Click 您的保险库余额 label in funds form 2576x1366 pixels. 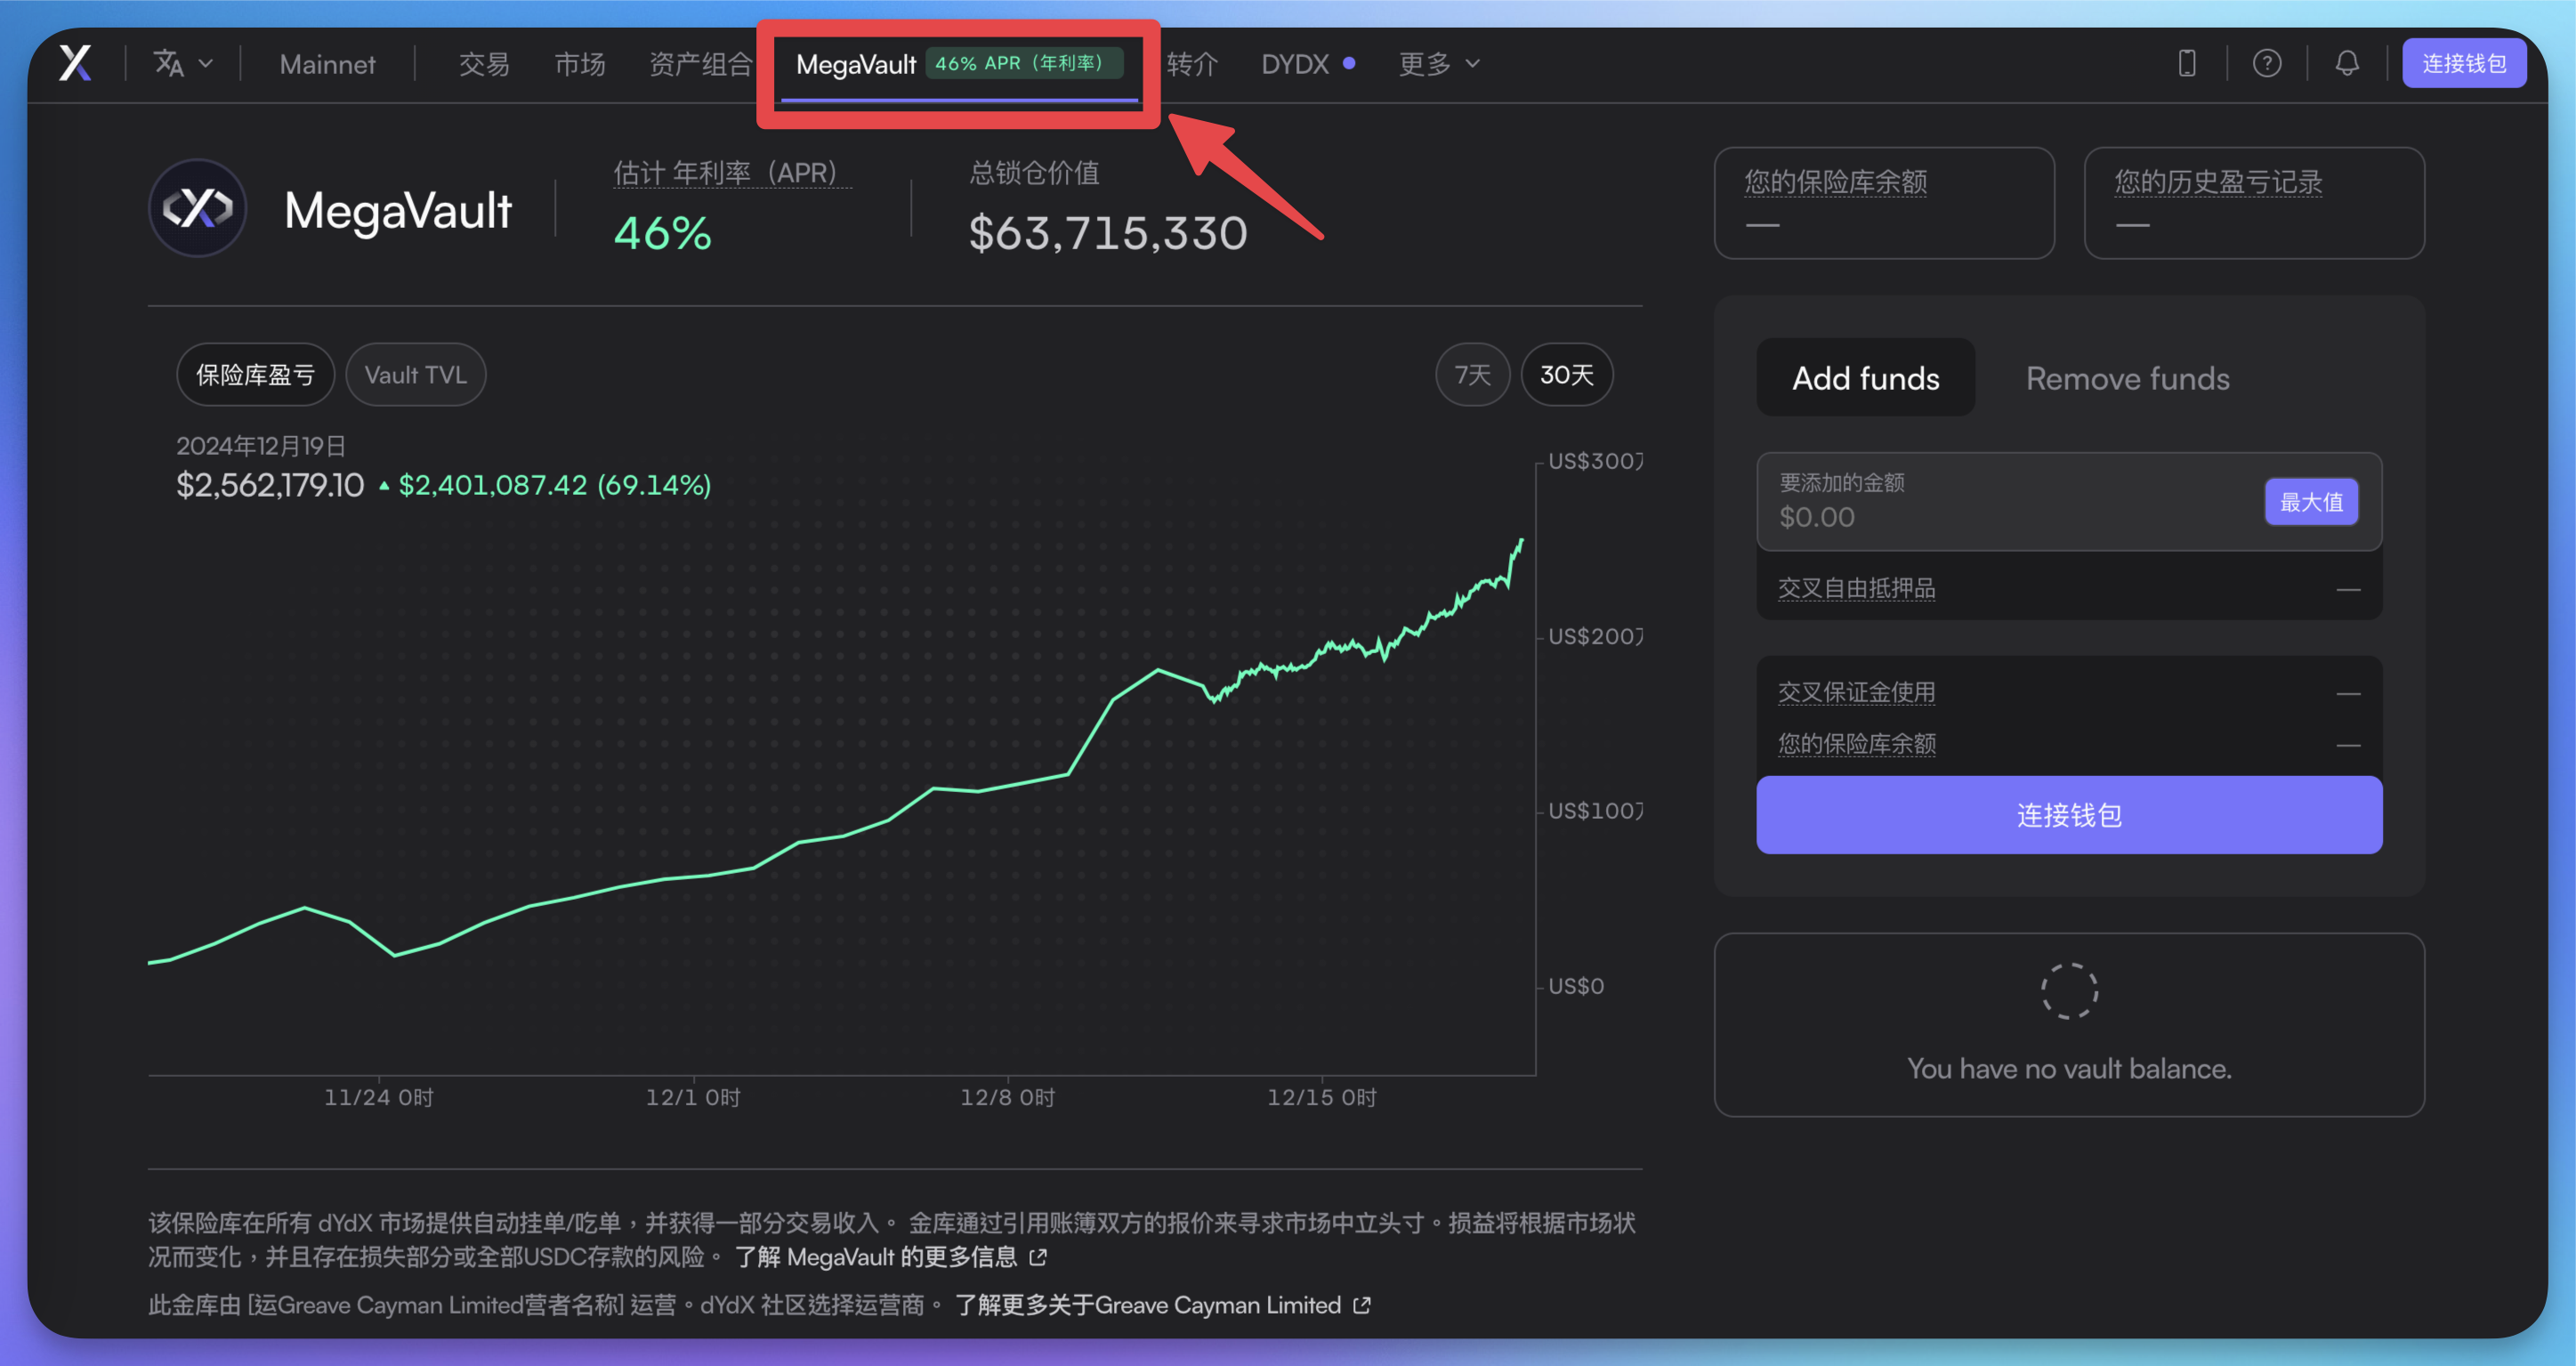point(1856,744)
